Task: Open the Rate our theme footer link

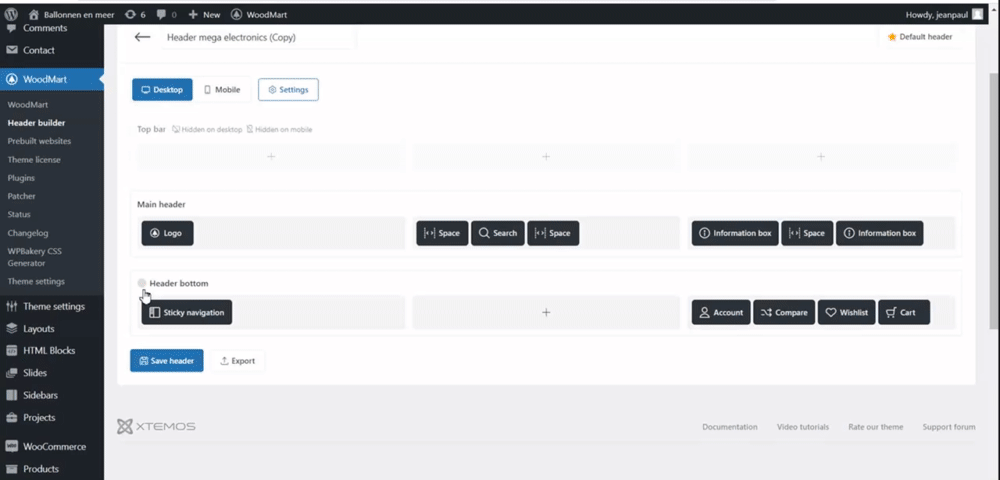Action: click(x=876, y=427)
